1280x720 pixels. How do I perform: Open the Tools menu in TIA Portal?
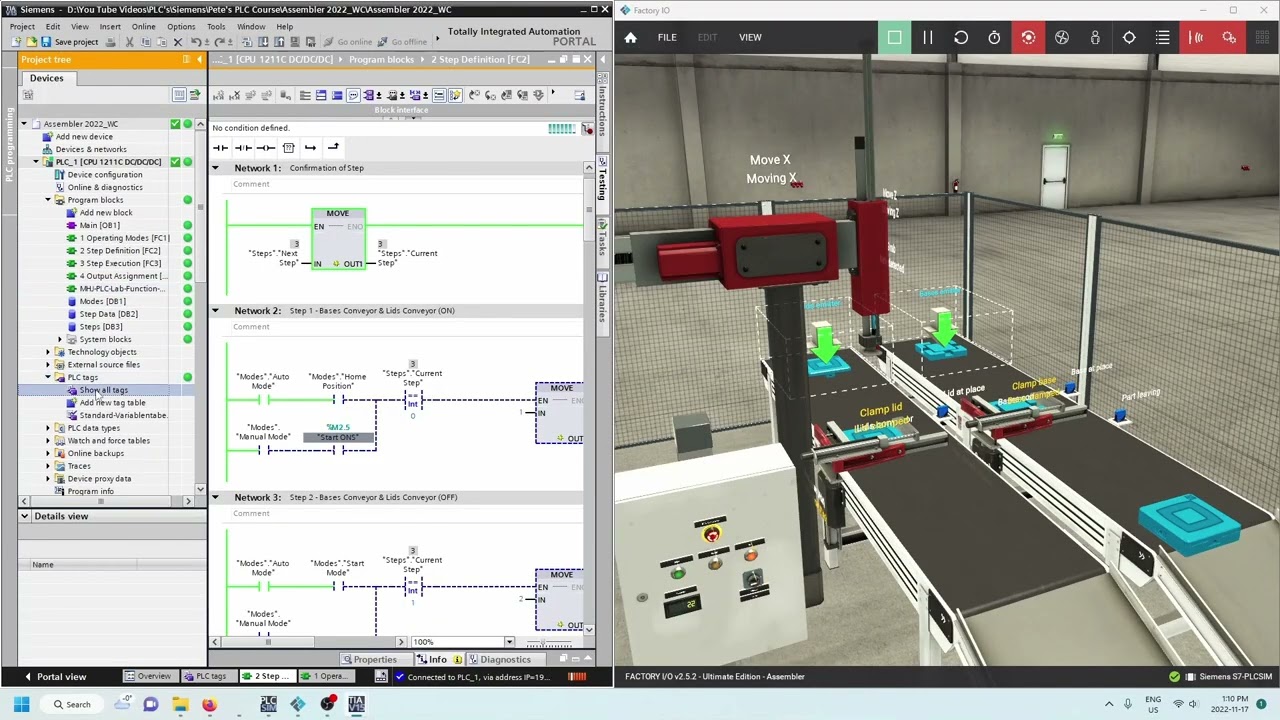click(216, 26)
